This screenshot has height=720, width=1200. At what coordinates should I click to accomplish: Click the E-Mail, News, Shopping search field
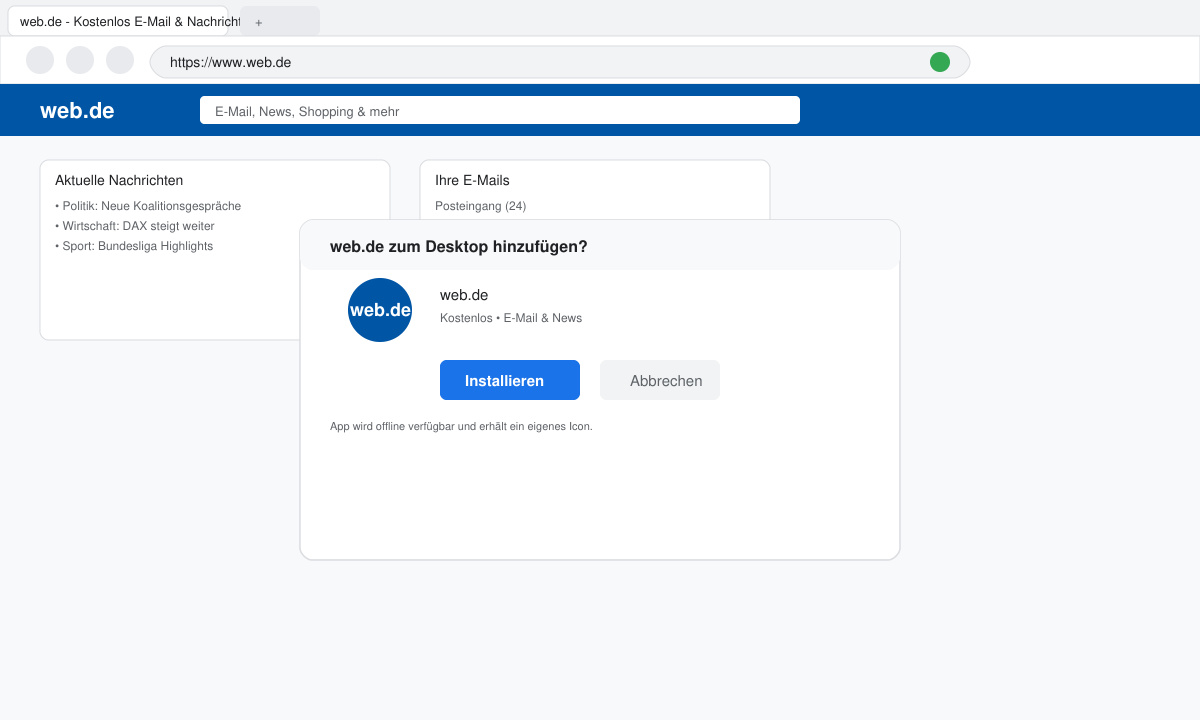point(500,110)
